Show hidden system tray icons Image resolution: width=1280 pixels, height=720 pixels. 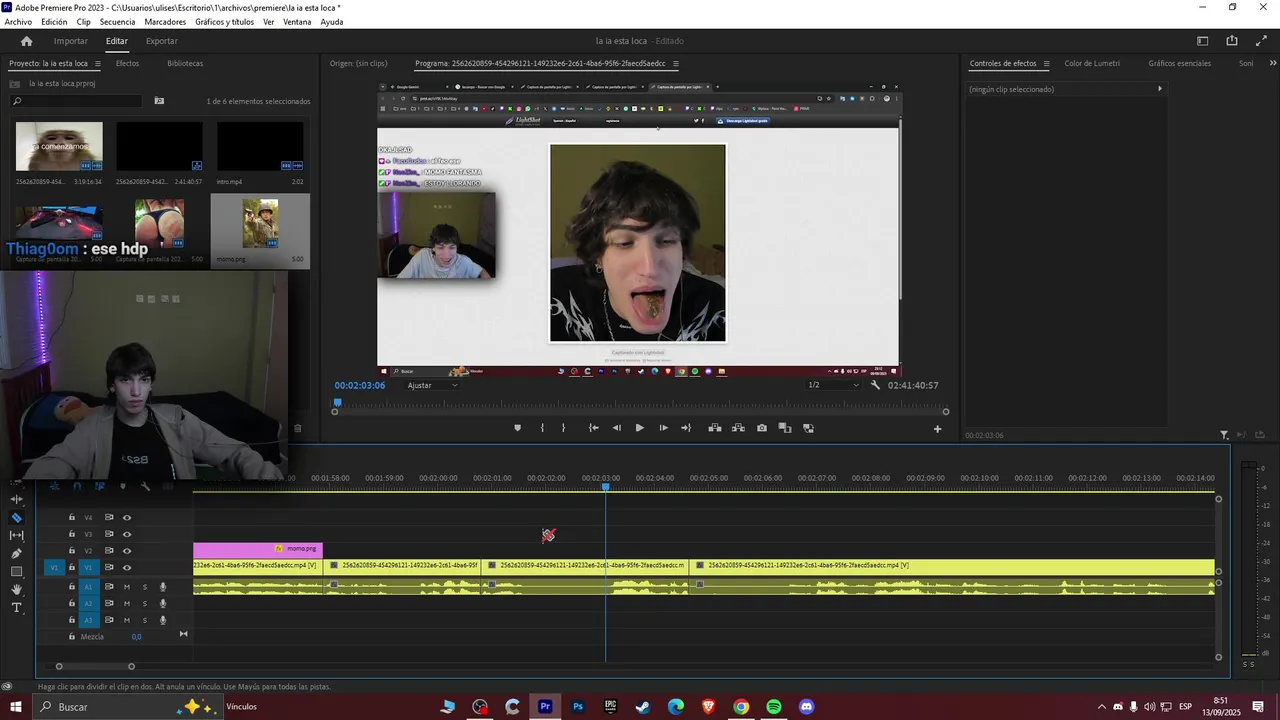[x=1102, y=707]
